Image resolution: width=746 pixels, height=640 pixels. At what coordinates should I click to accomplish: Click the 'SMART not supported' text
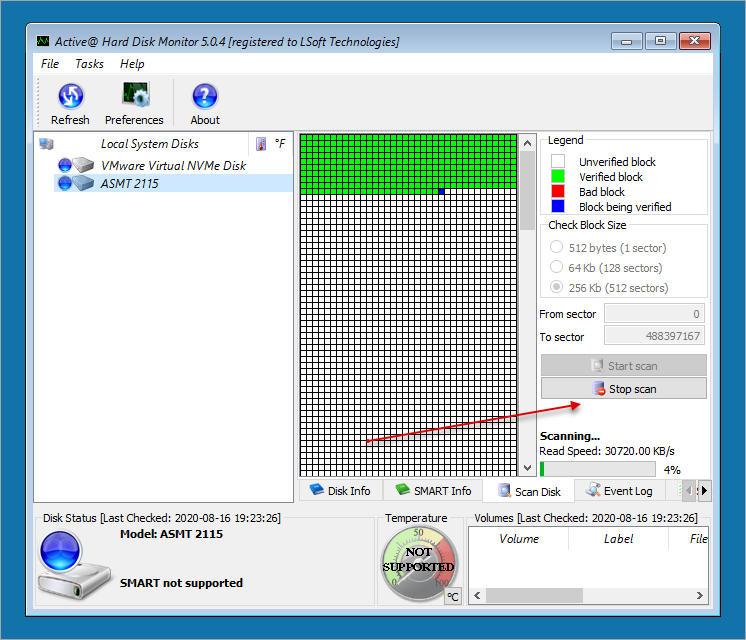click(x=181, y=583)
